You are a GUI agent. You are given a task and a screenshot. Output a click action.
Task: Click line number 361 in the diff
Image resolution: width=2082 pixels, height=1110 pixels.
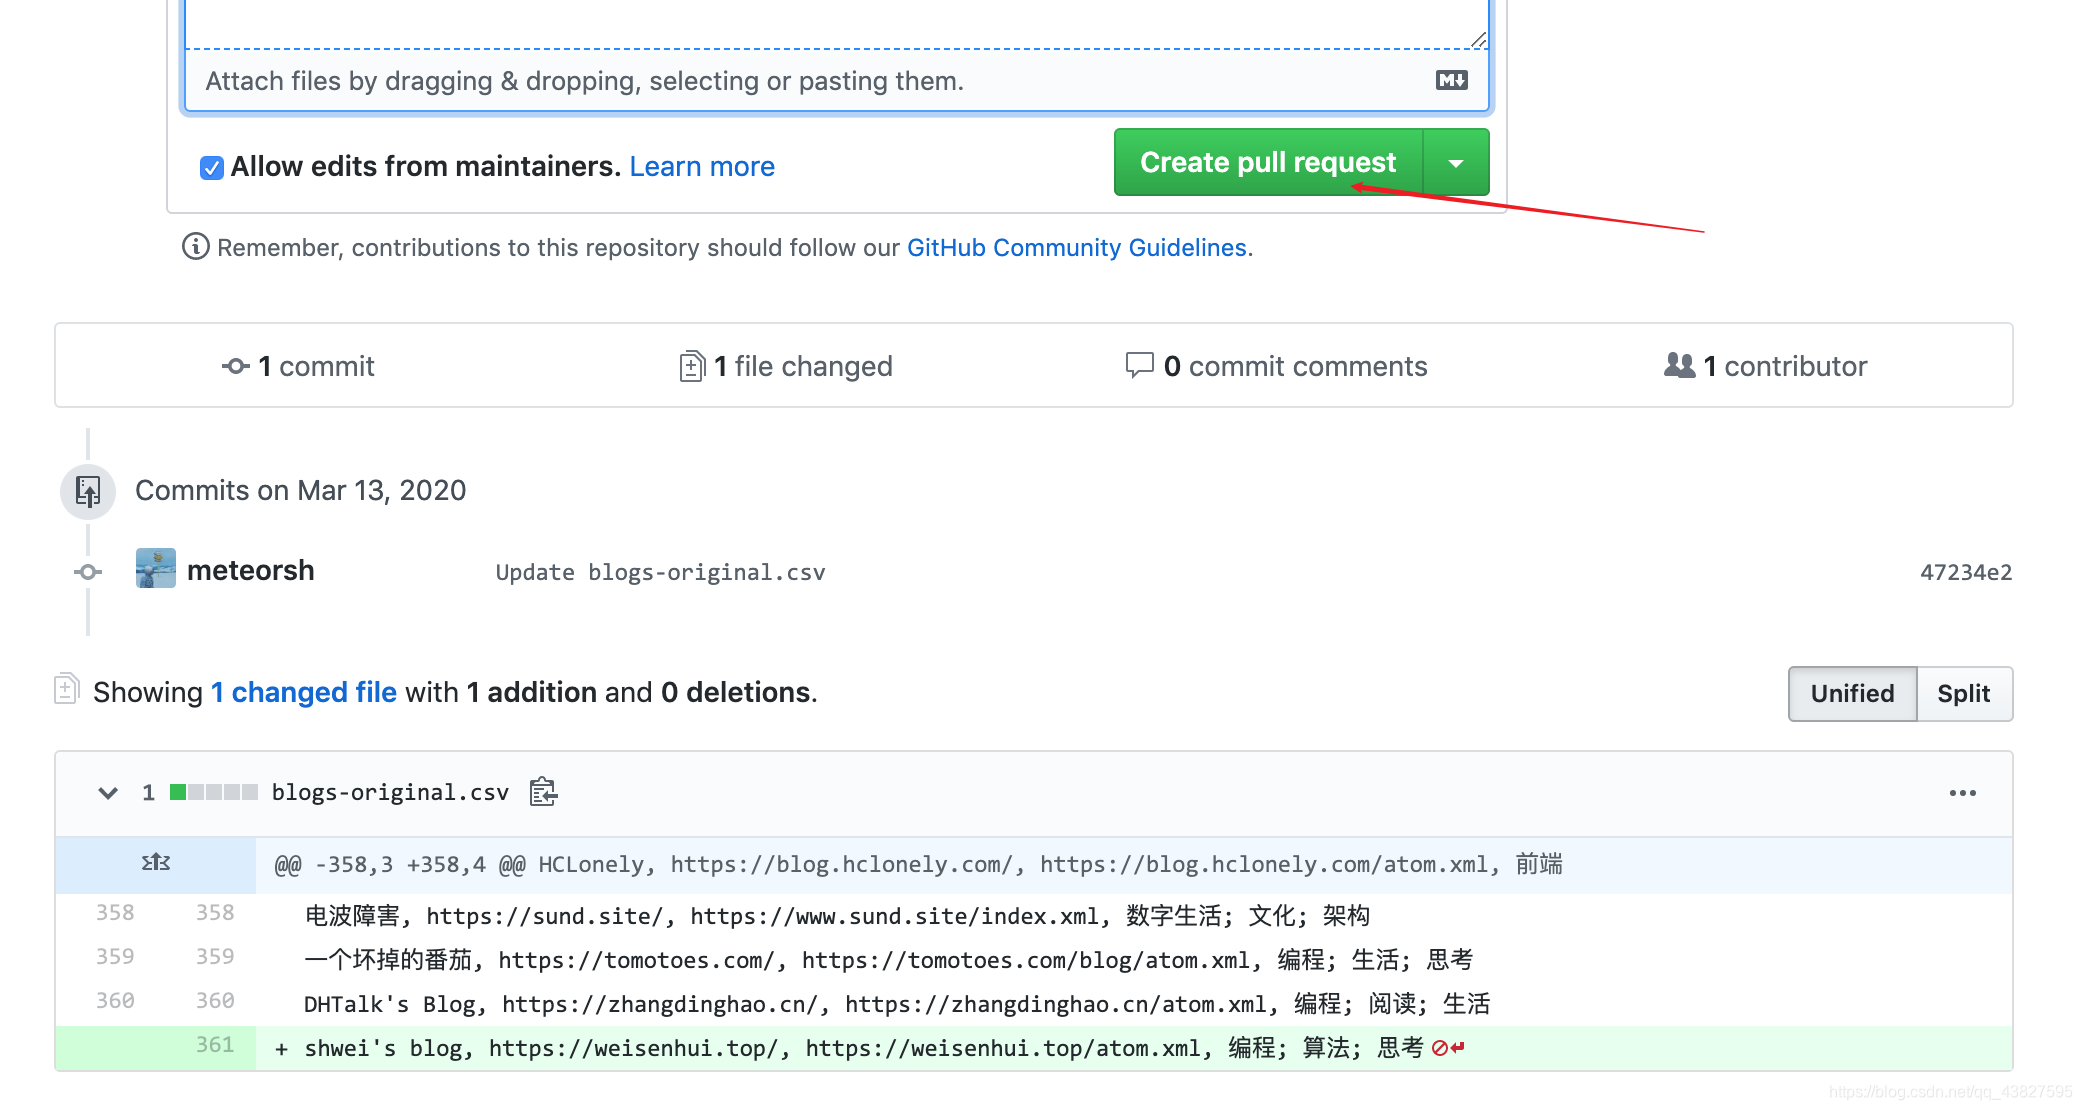(215, 1045)
